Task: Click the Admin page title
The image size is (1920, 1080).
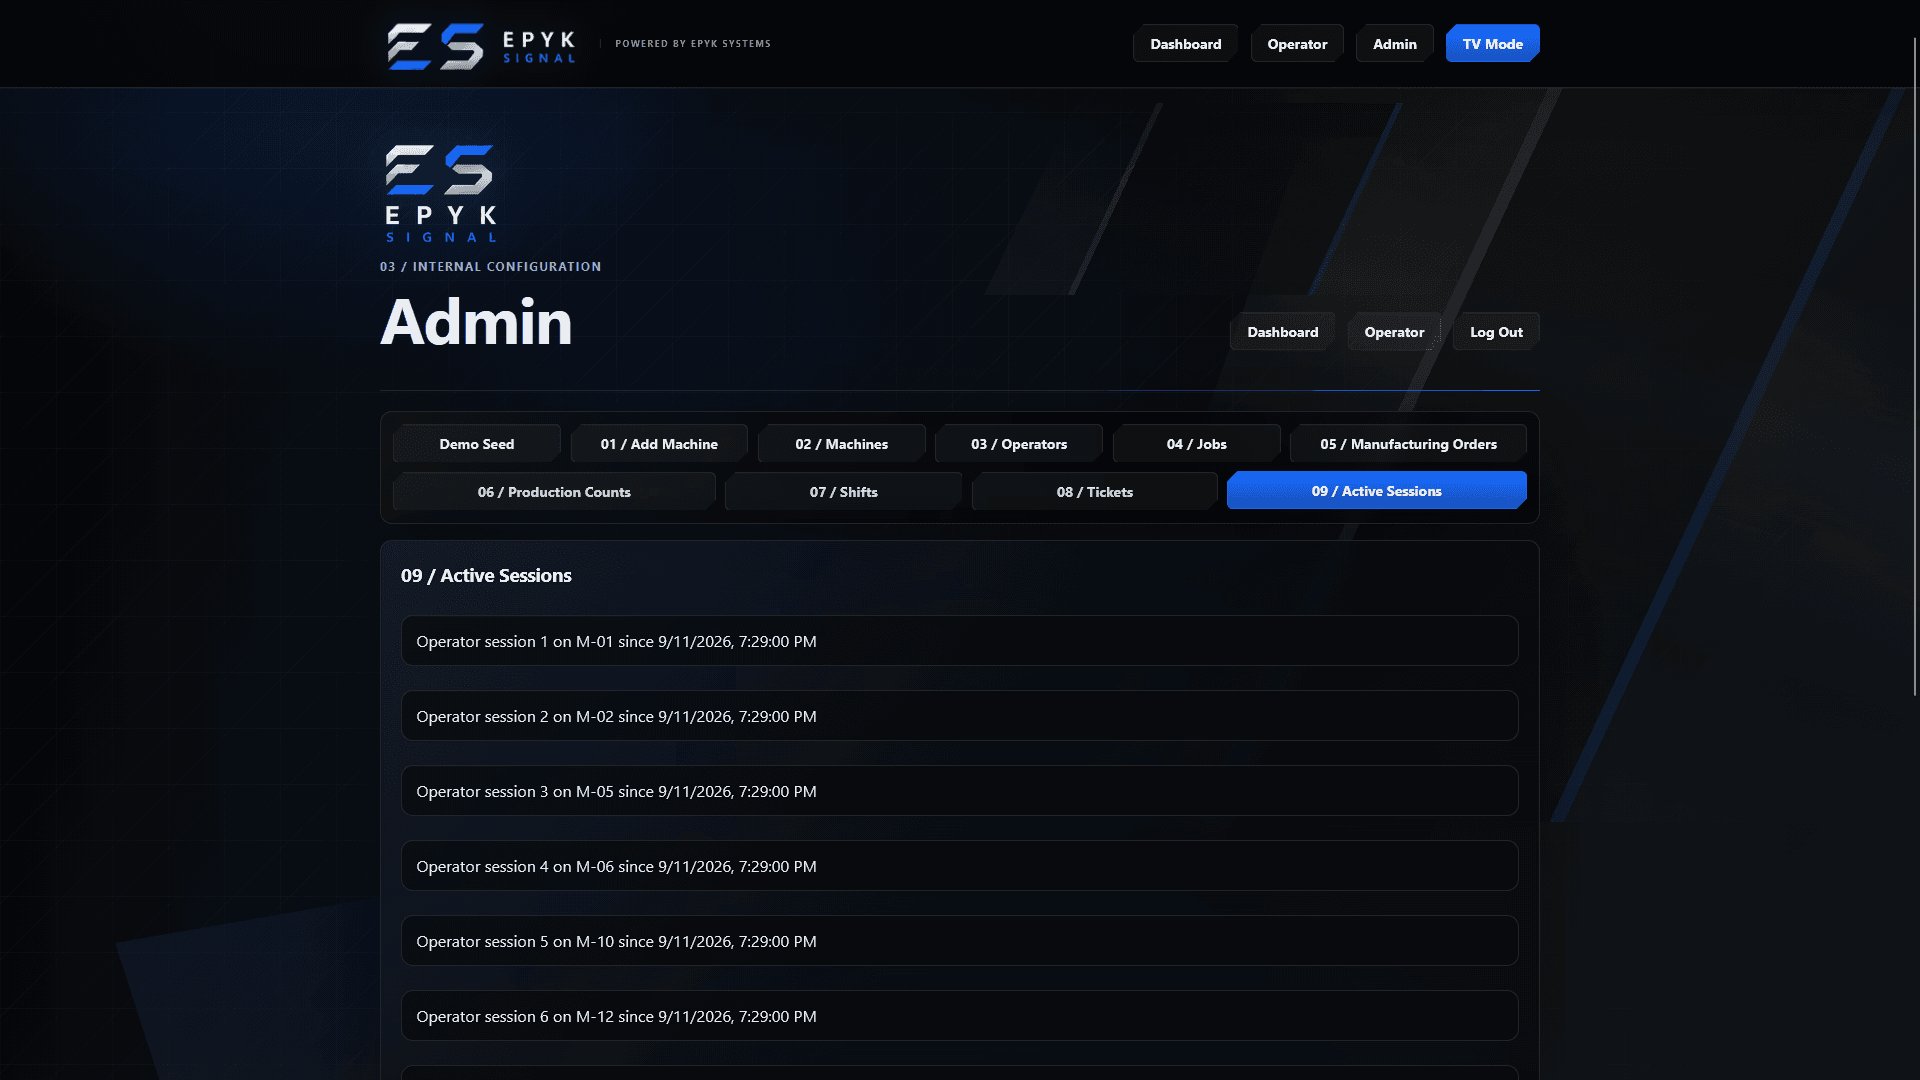Action: point(476,322)
